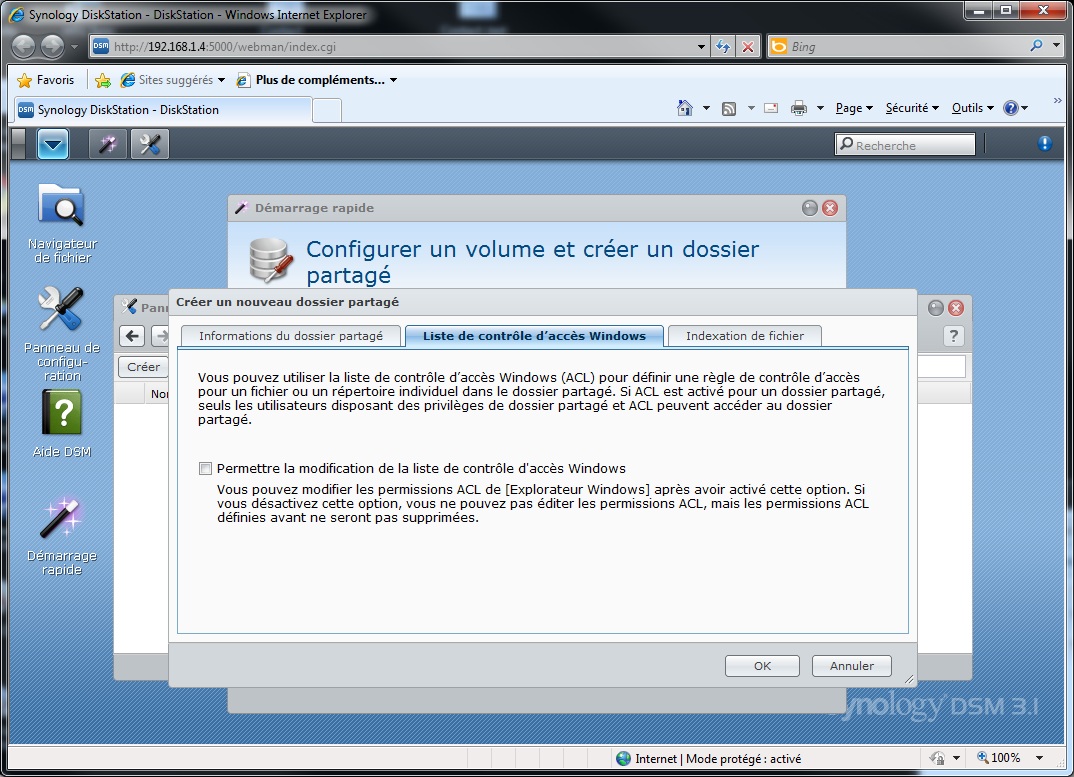Viewport: 1074px width, 777px height.
Task: Click the address bar URL field
Action: pos(401,47)
